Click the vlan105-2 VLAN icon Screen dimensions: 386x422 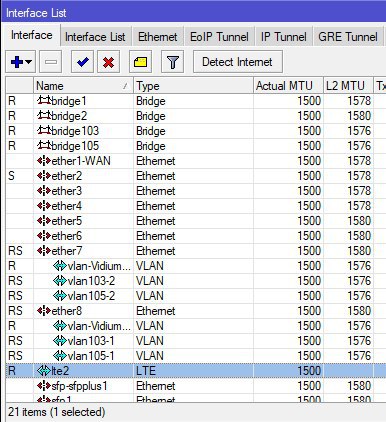point(60,296)
